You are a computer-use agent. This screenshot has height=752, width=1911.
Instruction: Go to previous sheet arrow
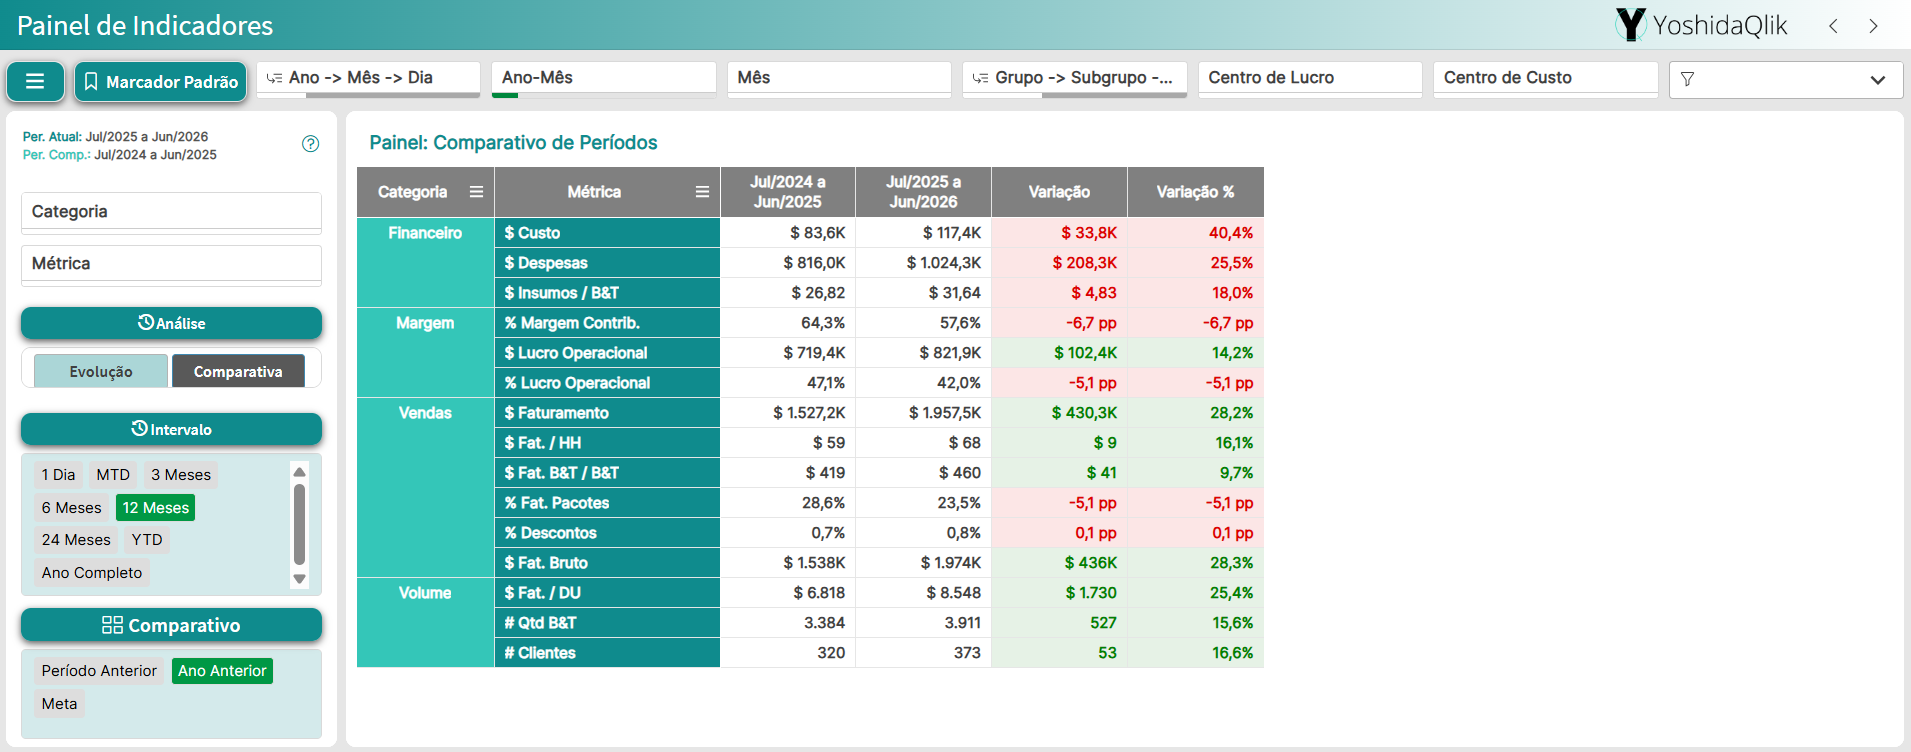point(1833,26)
